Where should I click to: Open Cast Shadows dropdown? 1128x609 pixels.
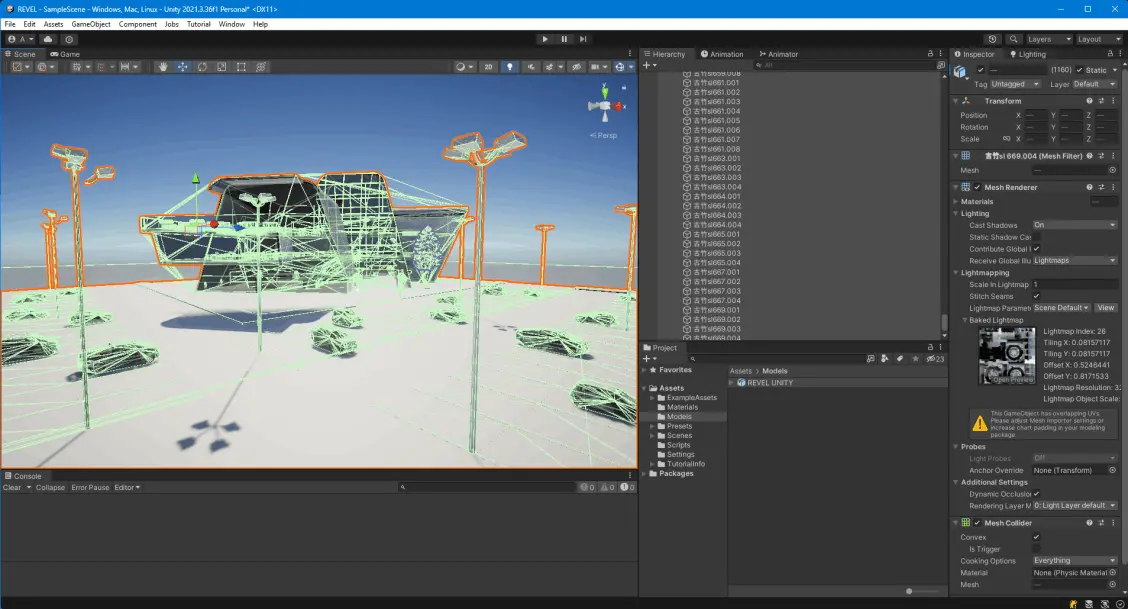pyautogui.click(x=1075, y=225)
